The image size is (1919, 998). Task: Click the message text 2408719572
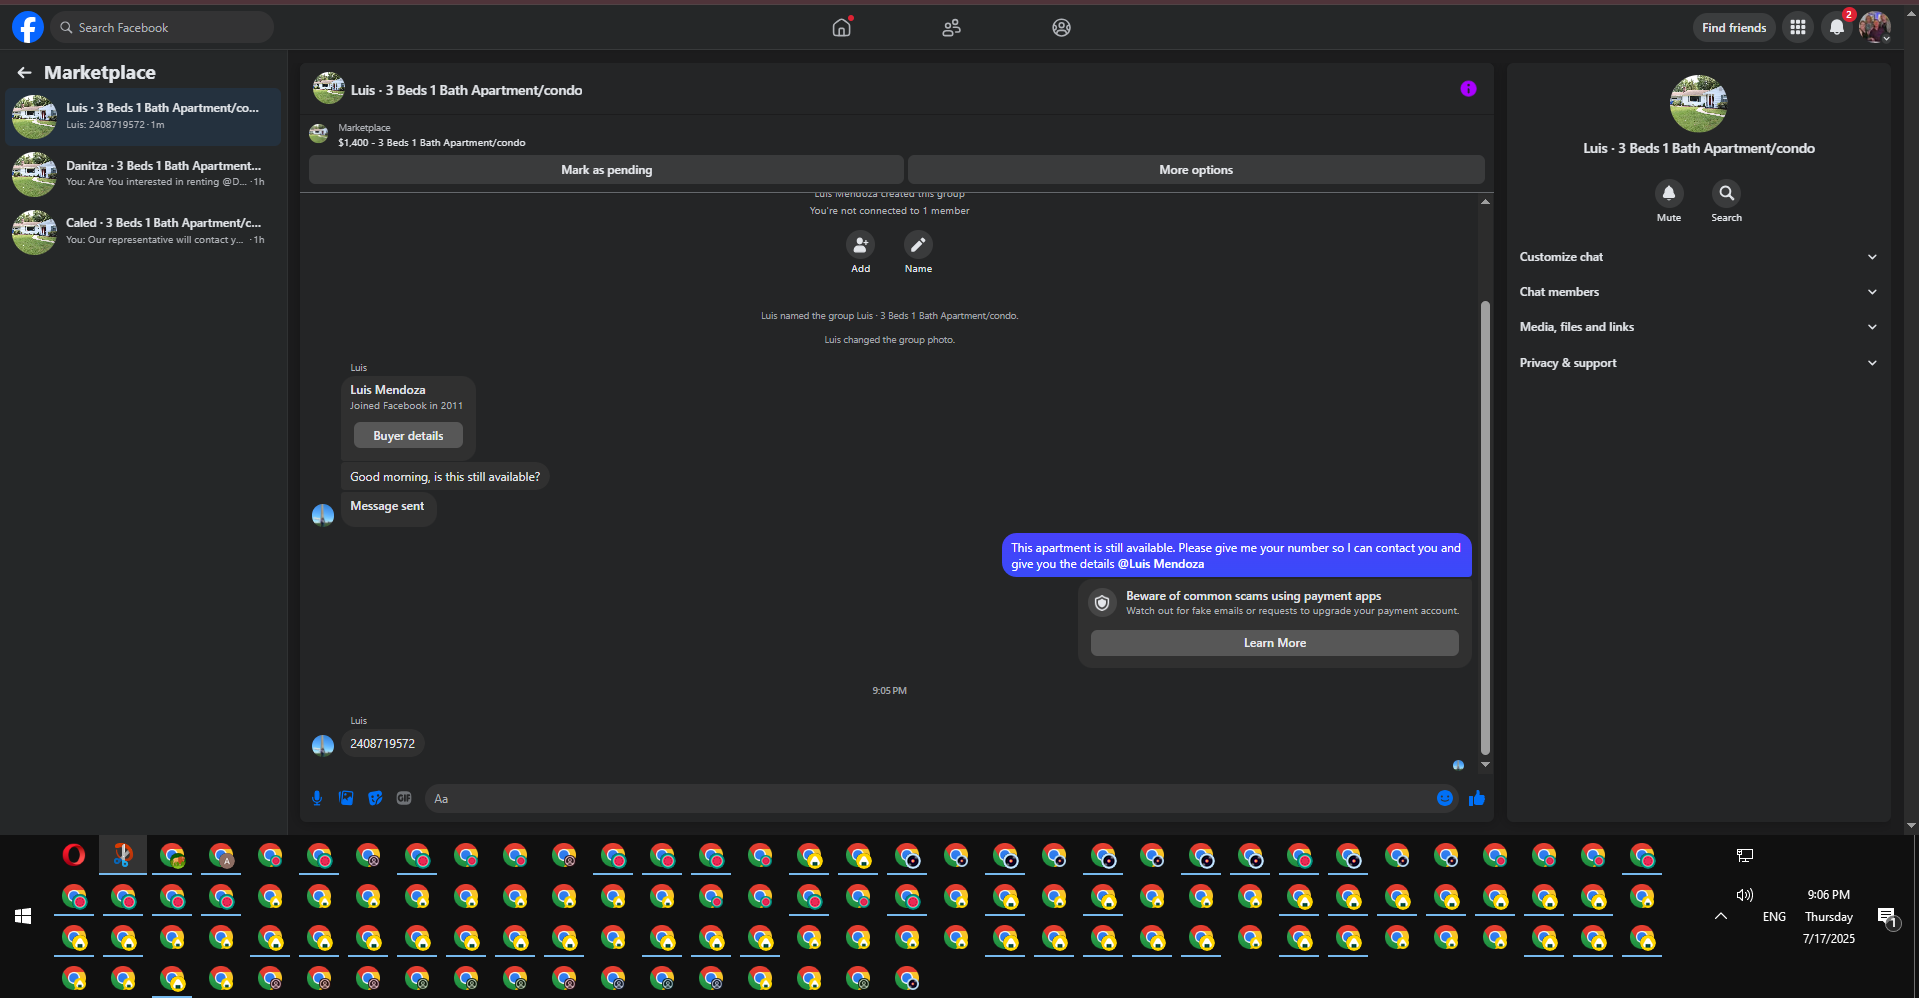pos(382,744)
